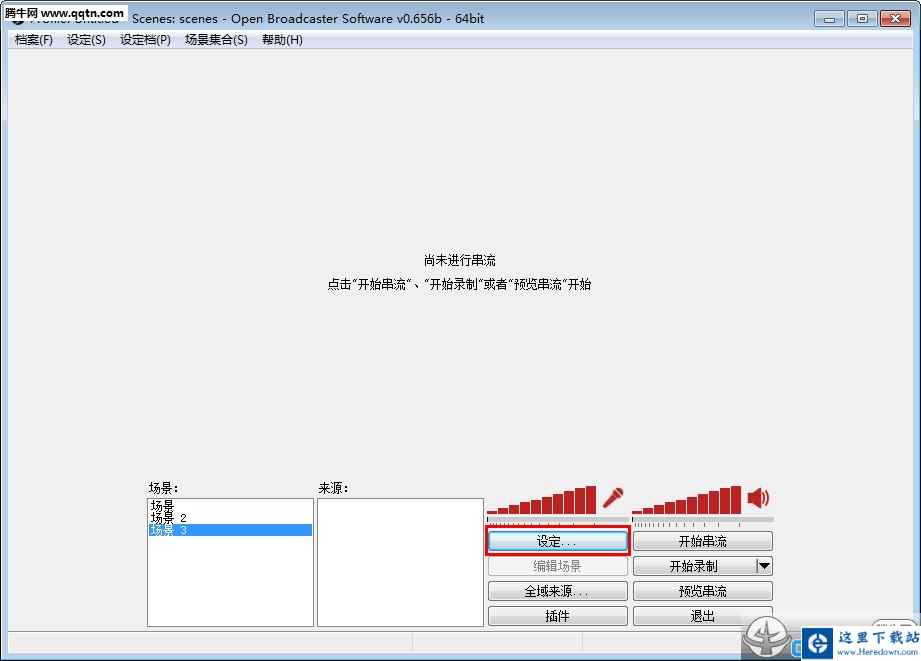Open the 场景集合(S) scene collection menu

214,39
